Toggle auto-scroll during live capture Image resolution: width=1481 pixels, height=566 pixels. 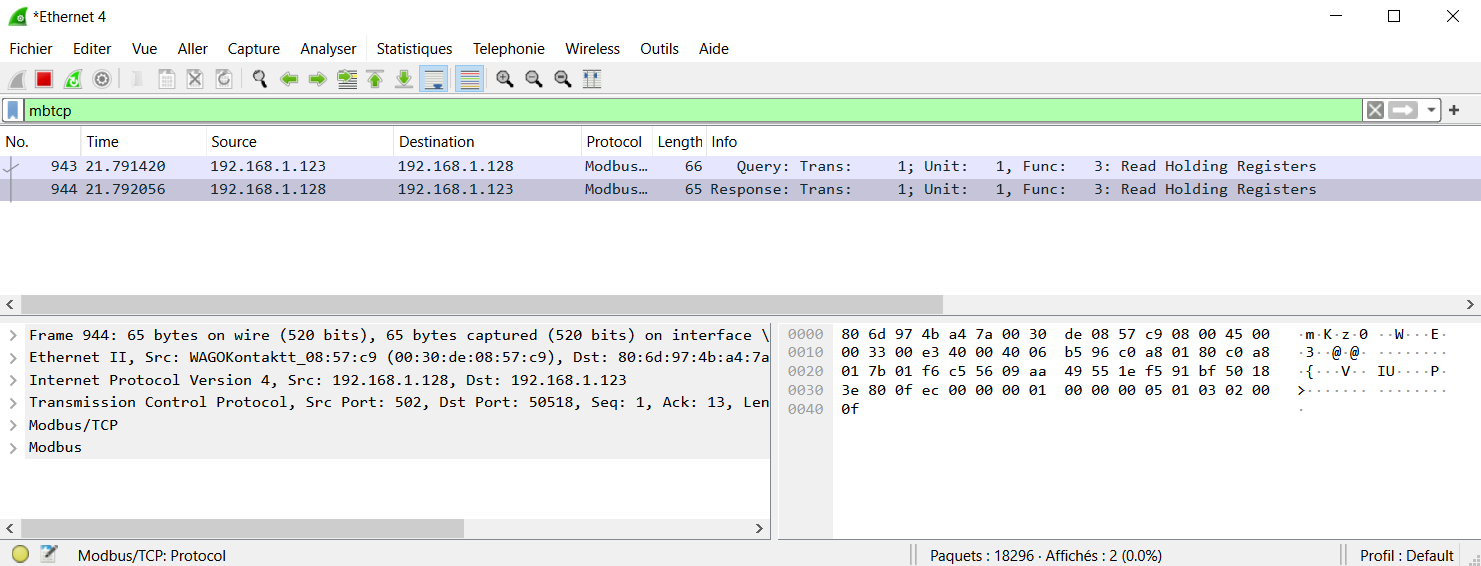[x=434, y=79]
